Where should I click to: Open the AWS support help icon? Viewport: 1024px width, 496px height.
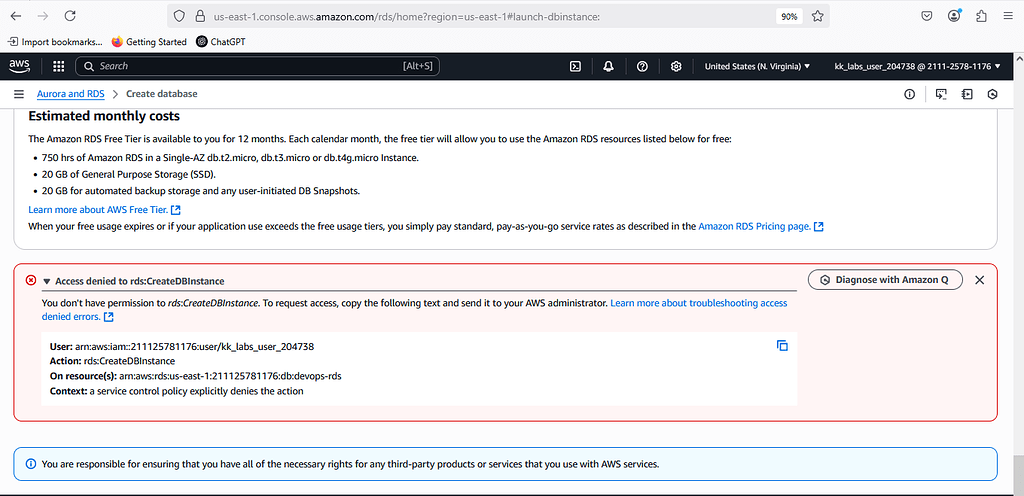tap(642, 66)
